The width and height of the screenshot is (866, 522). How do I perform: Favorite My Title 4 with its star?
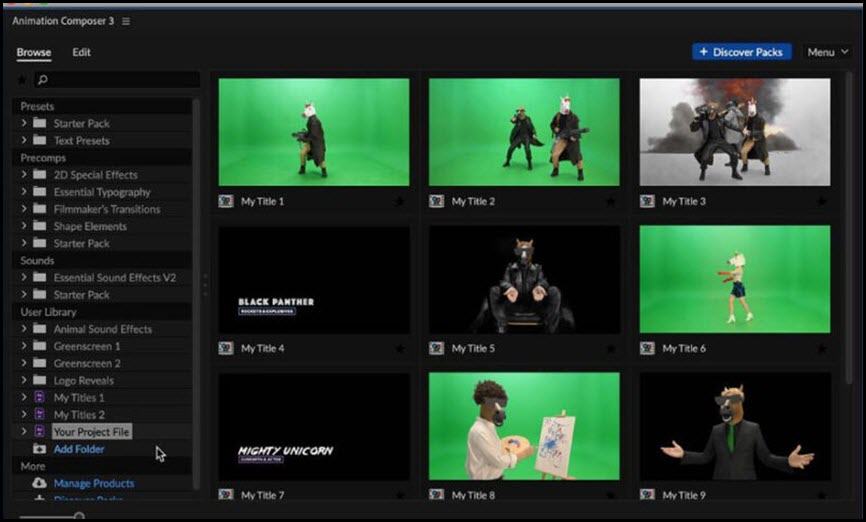tap(400, 349)
